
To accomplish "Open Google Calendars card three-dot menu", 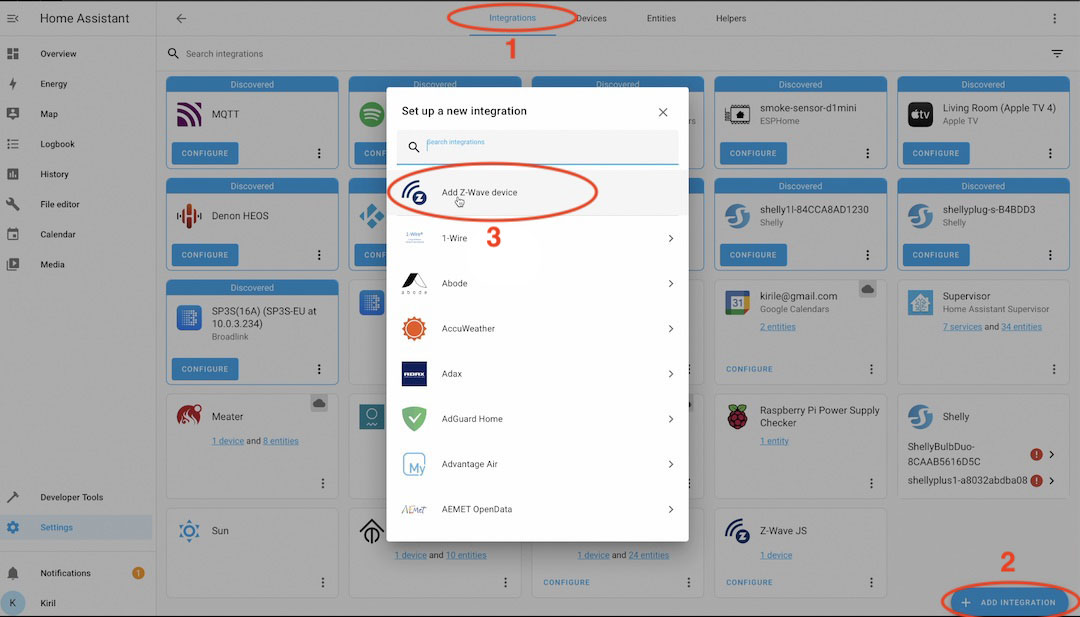I will coord(871,369).
